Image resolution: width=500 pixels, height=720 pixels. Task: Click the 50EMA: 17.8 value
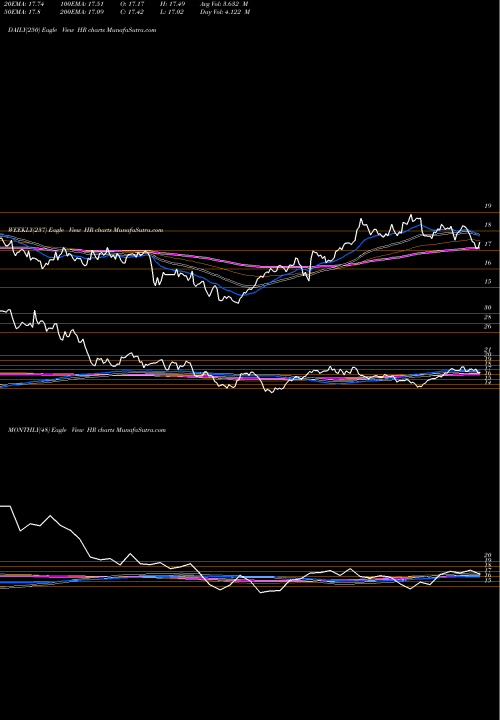click(x=22, y=12)
